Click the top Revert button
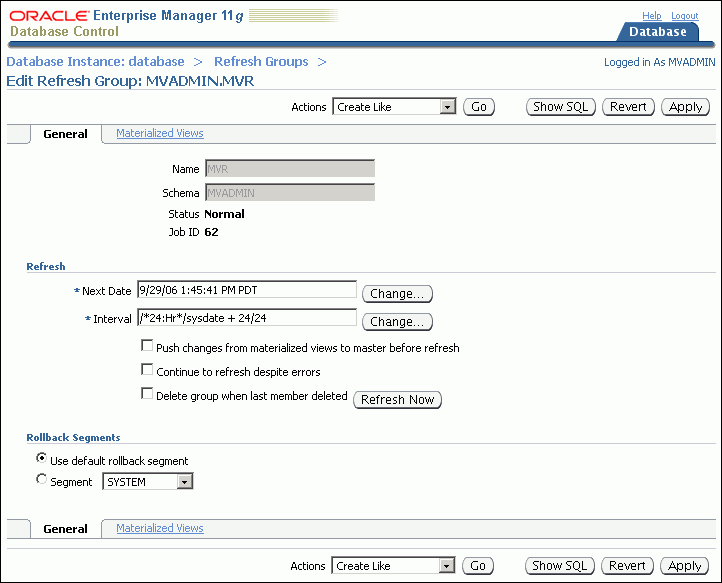This screenshot has height=583, width=722. [628, 107]
